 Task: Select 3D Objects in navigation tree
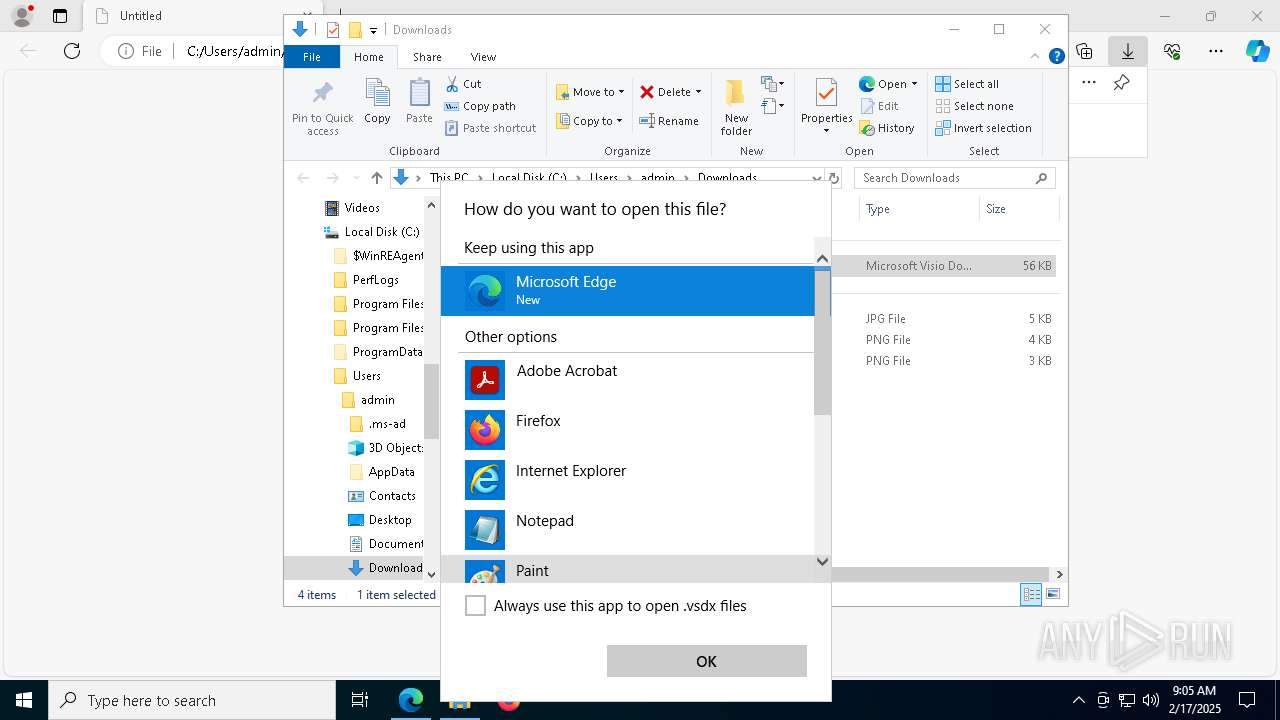(386, 448)
